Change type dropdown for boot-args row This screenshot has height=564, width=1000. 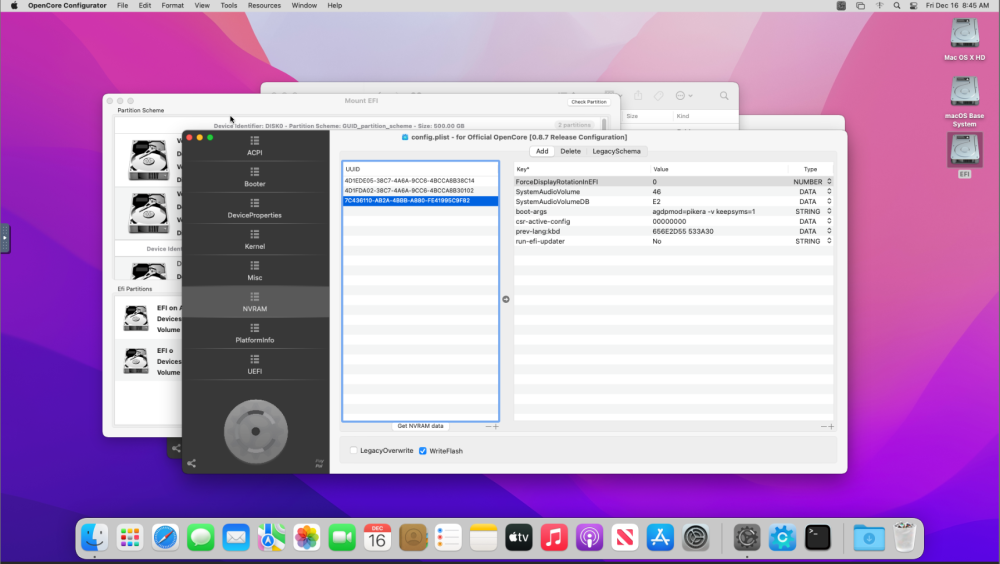tap(829, 211)
